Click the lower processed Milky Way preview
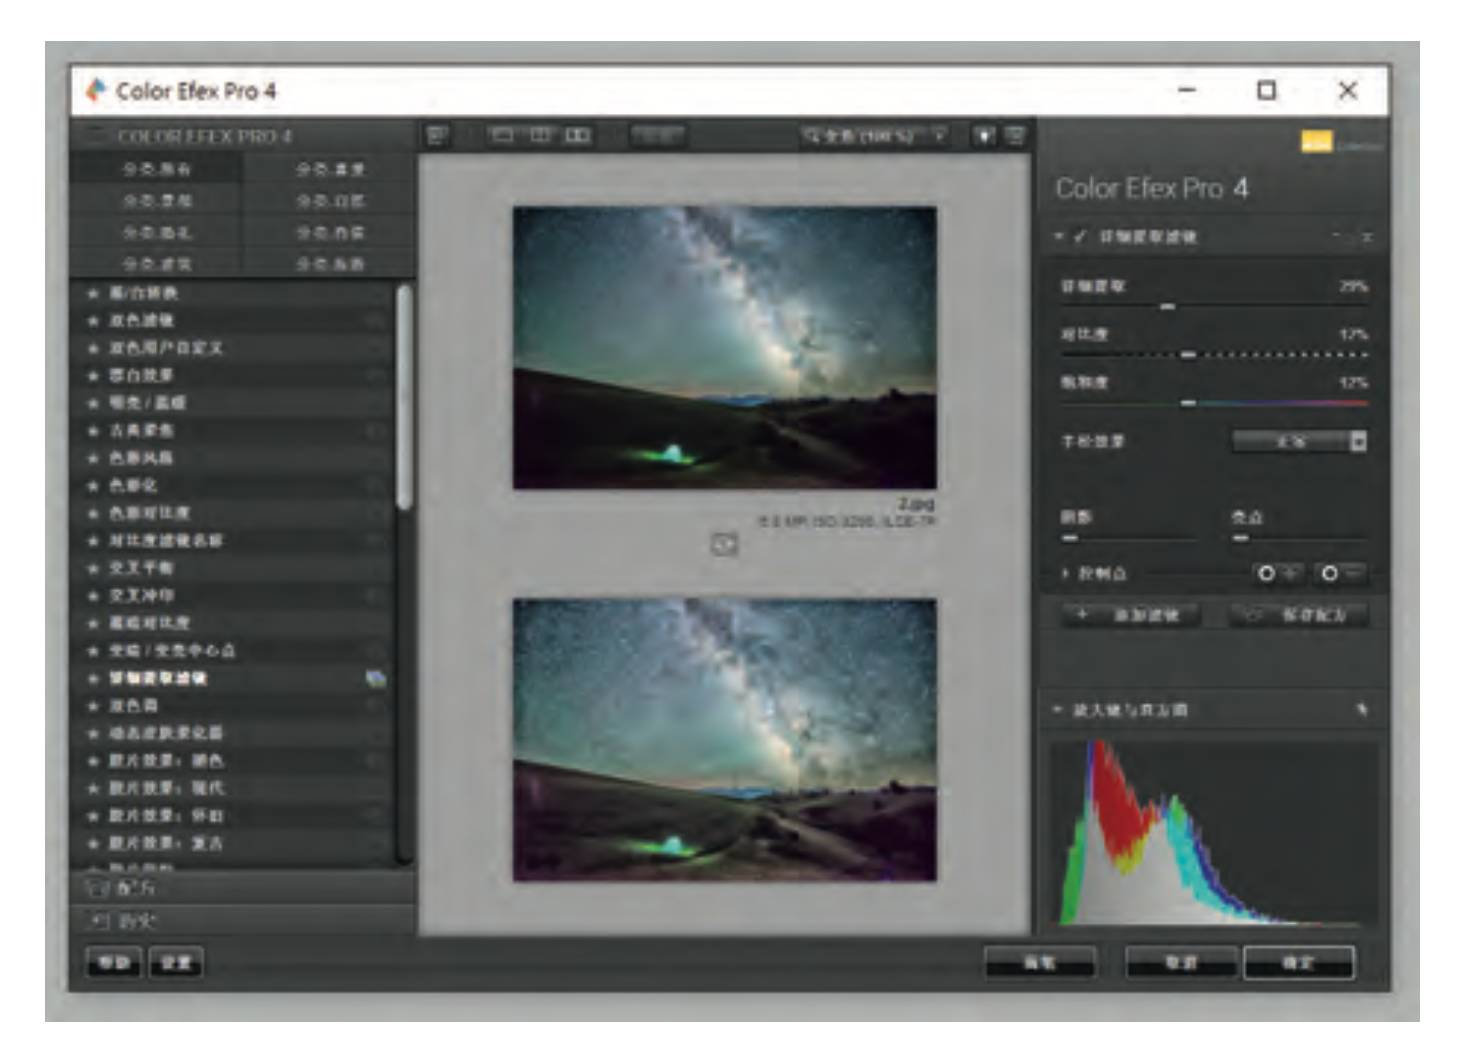This screenshot has width=1466, height=1060. pos(724,740)
